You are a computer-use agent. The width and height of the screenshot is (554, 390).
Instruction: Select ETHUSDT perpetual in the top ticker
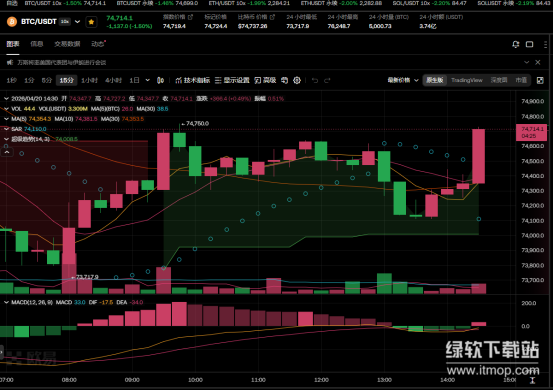[341, 3]
